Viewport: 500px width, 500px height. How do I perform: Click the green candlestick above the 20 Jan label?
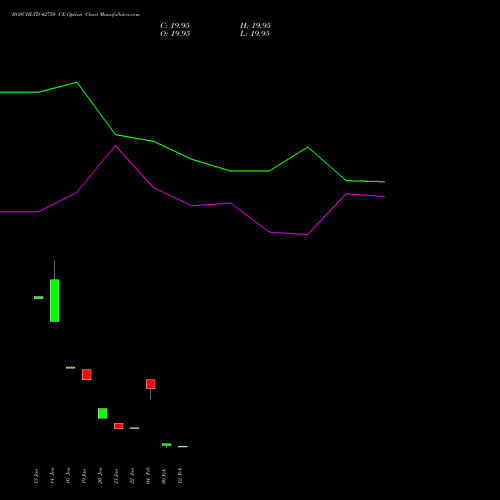[103, 413]
